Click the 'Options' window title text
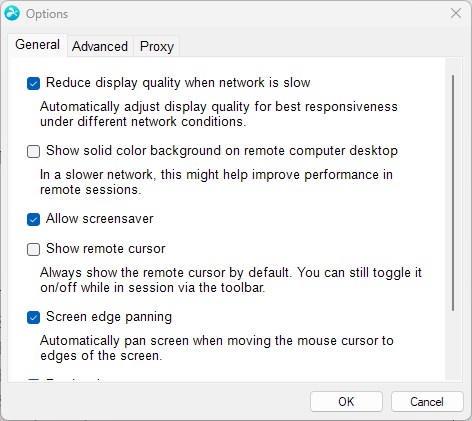 pyautogui.click(x=47, y=14)
